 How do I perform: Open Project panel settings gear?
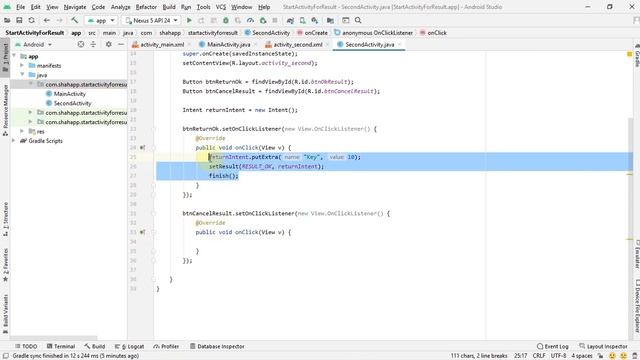tap(108, 44)
